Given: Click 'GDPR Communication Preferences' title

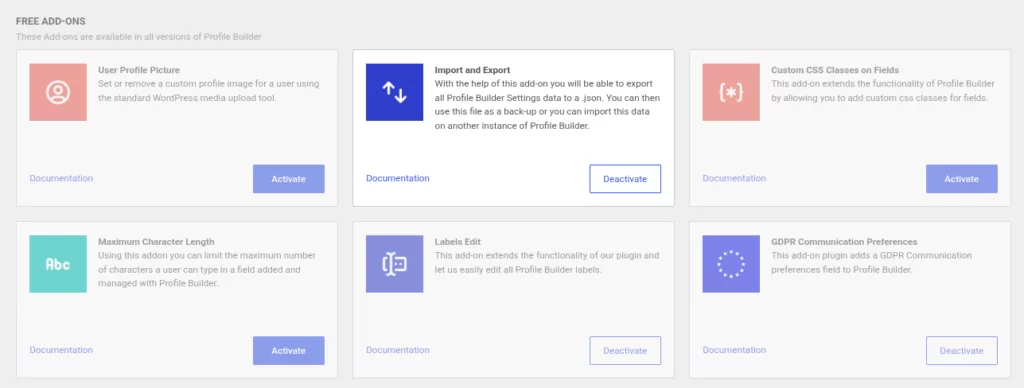Looking at the screenshot, I should 844,242.
